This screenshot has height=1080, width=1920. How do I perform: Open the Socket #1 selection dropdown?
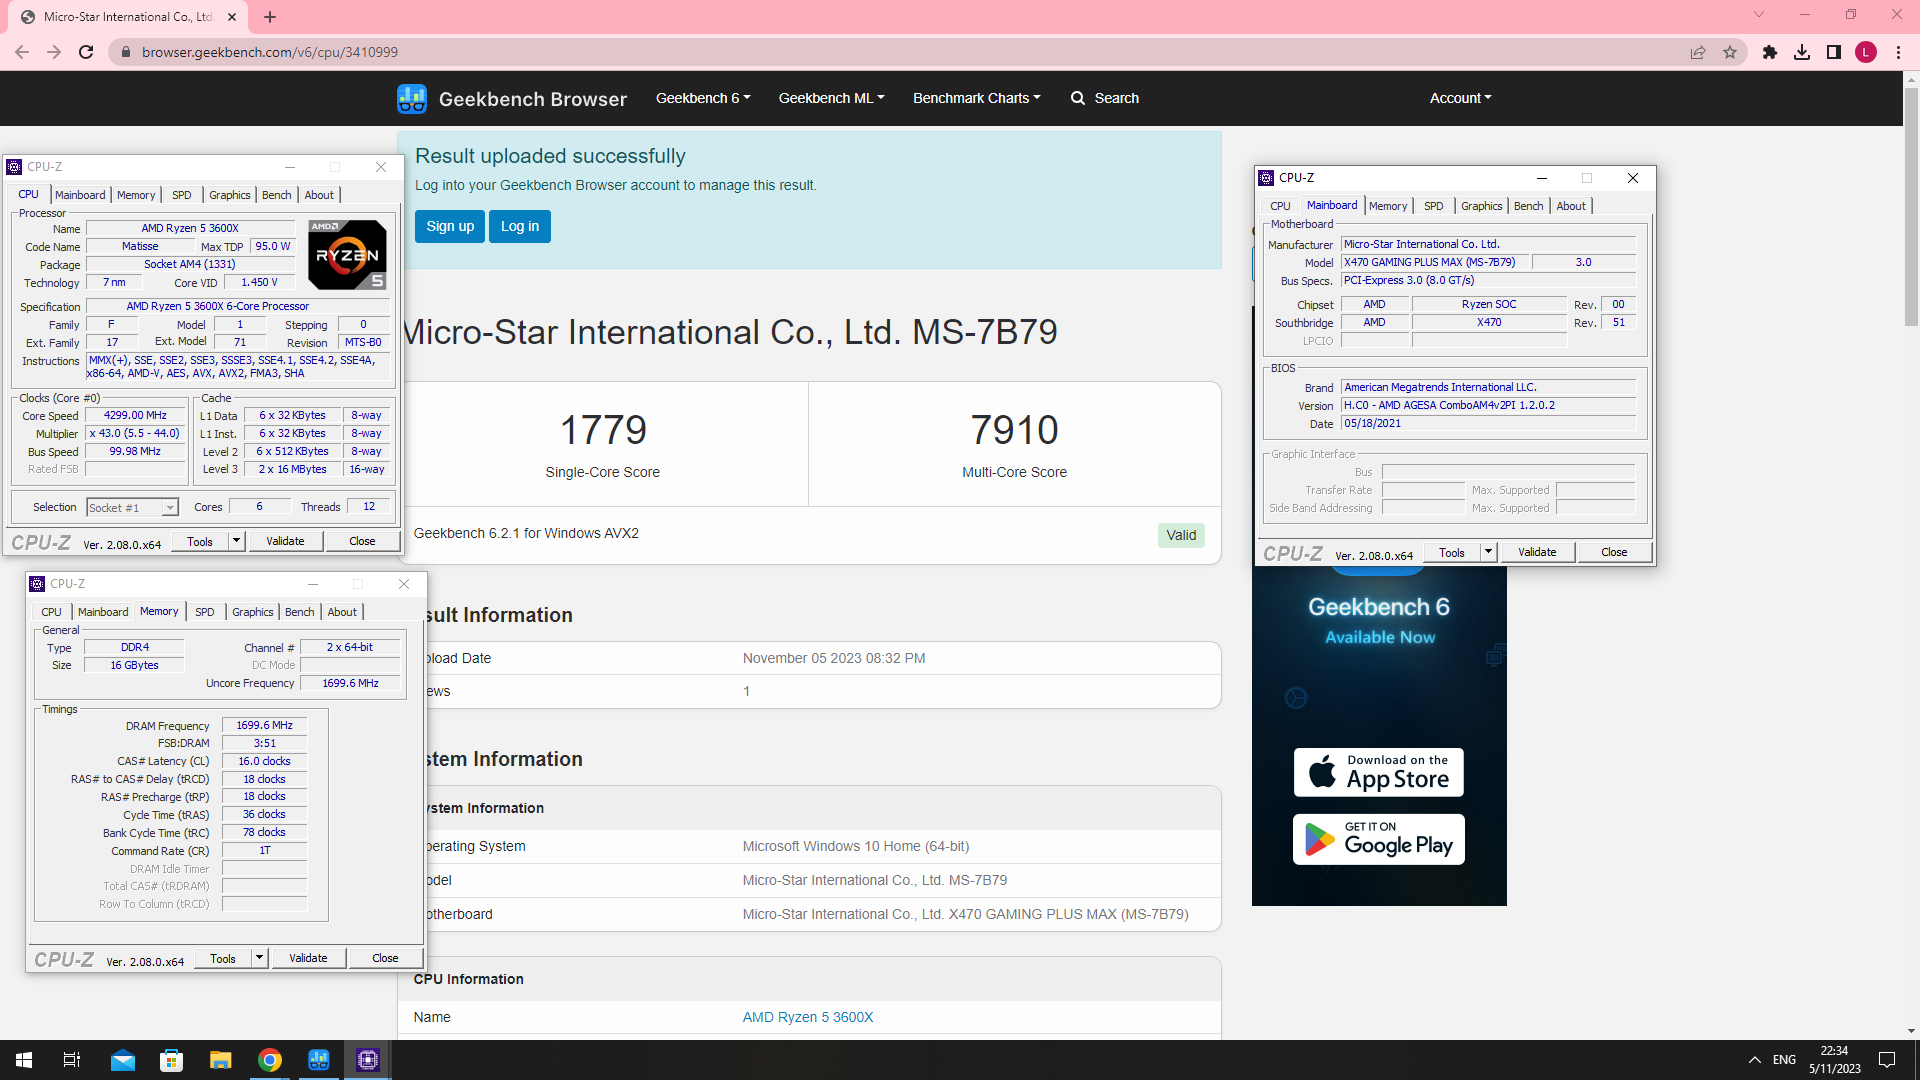point(132,508)
